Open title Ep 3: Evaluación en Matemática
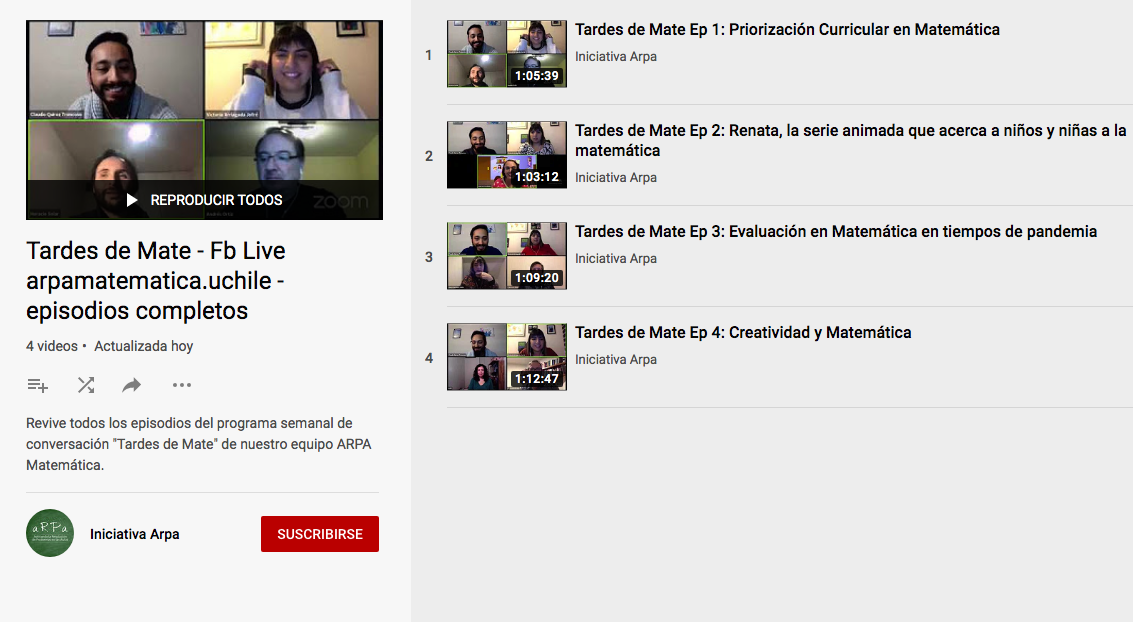Viewport: 1133px width, 622px height. click(x=836, y=232)
